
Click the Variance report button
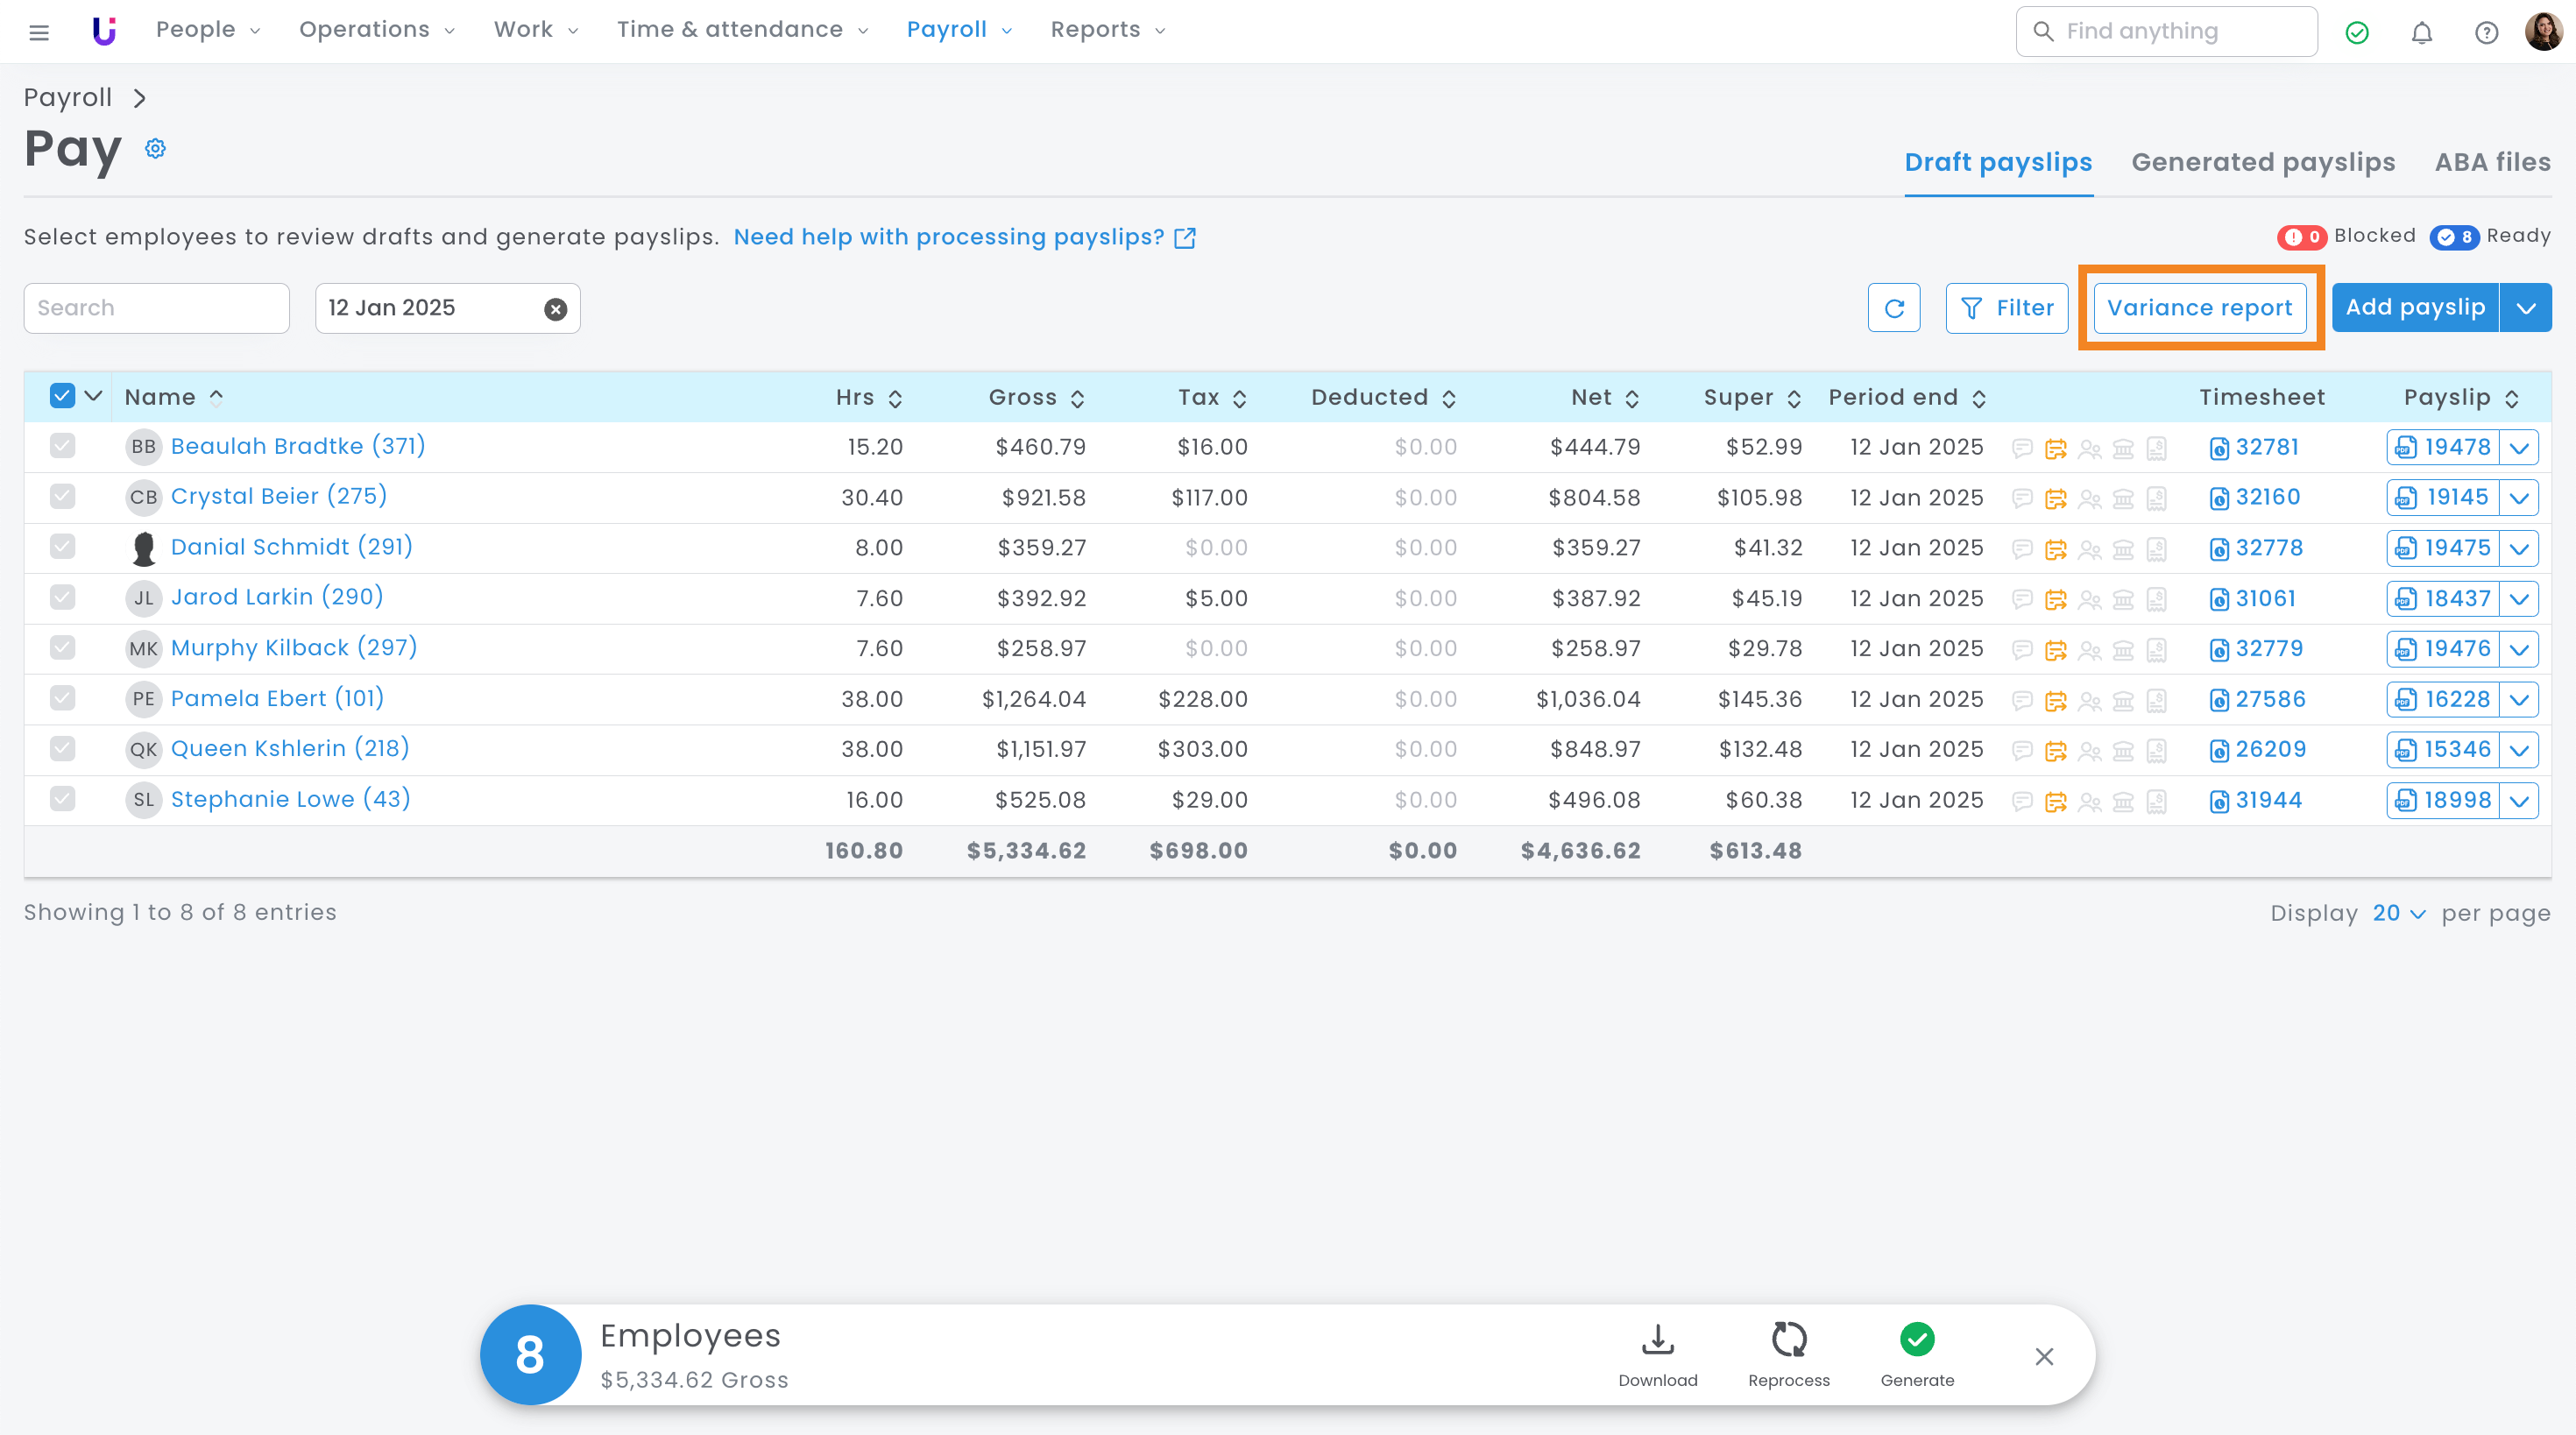[2199, 308]
